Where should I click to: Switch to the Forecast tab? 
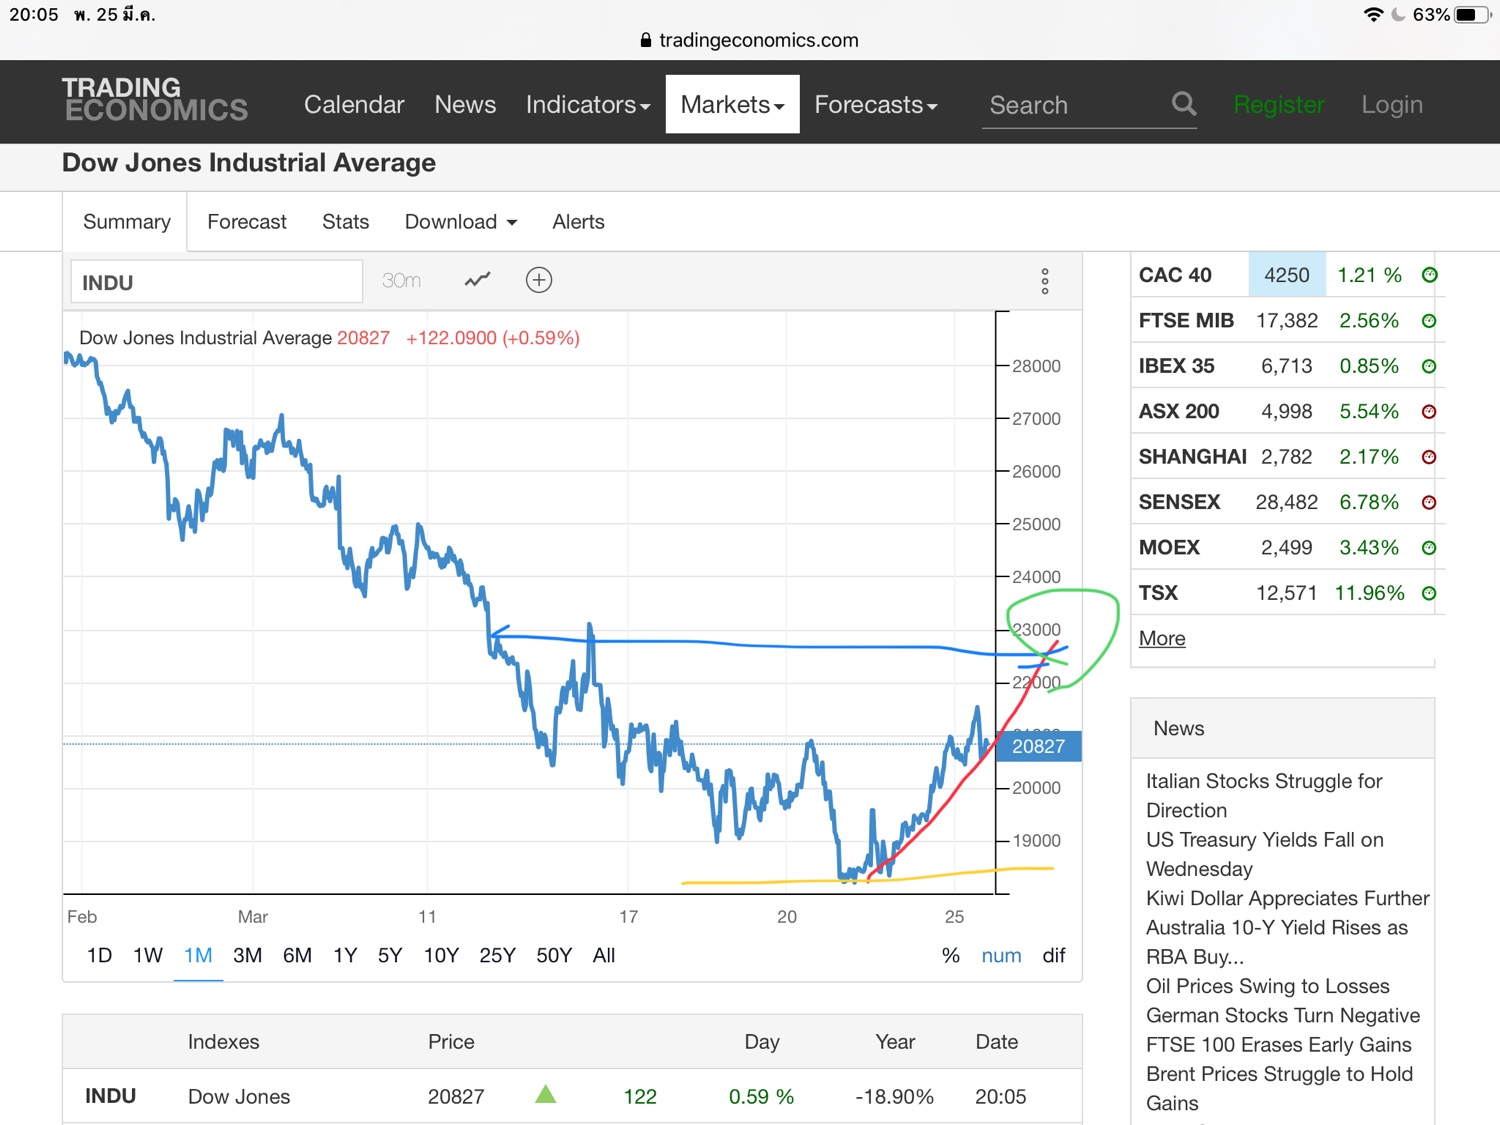click(247, 222)
